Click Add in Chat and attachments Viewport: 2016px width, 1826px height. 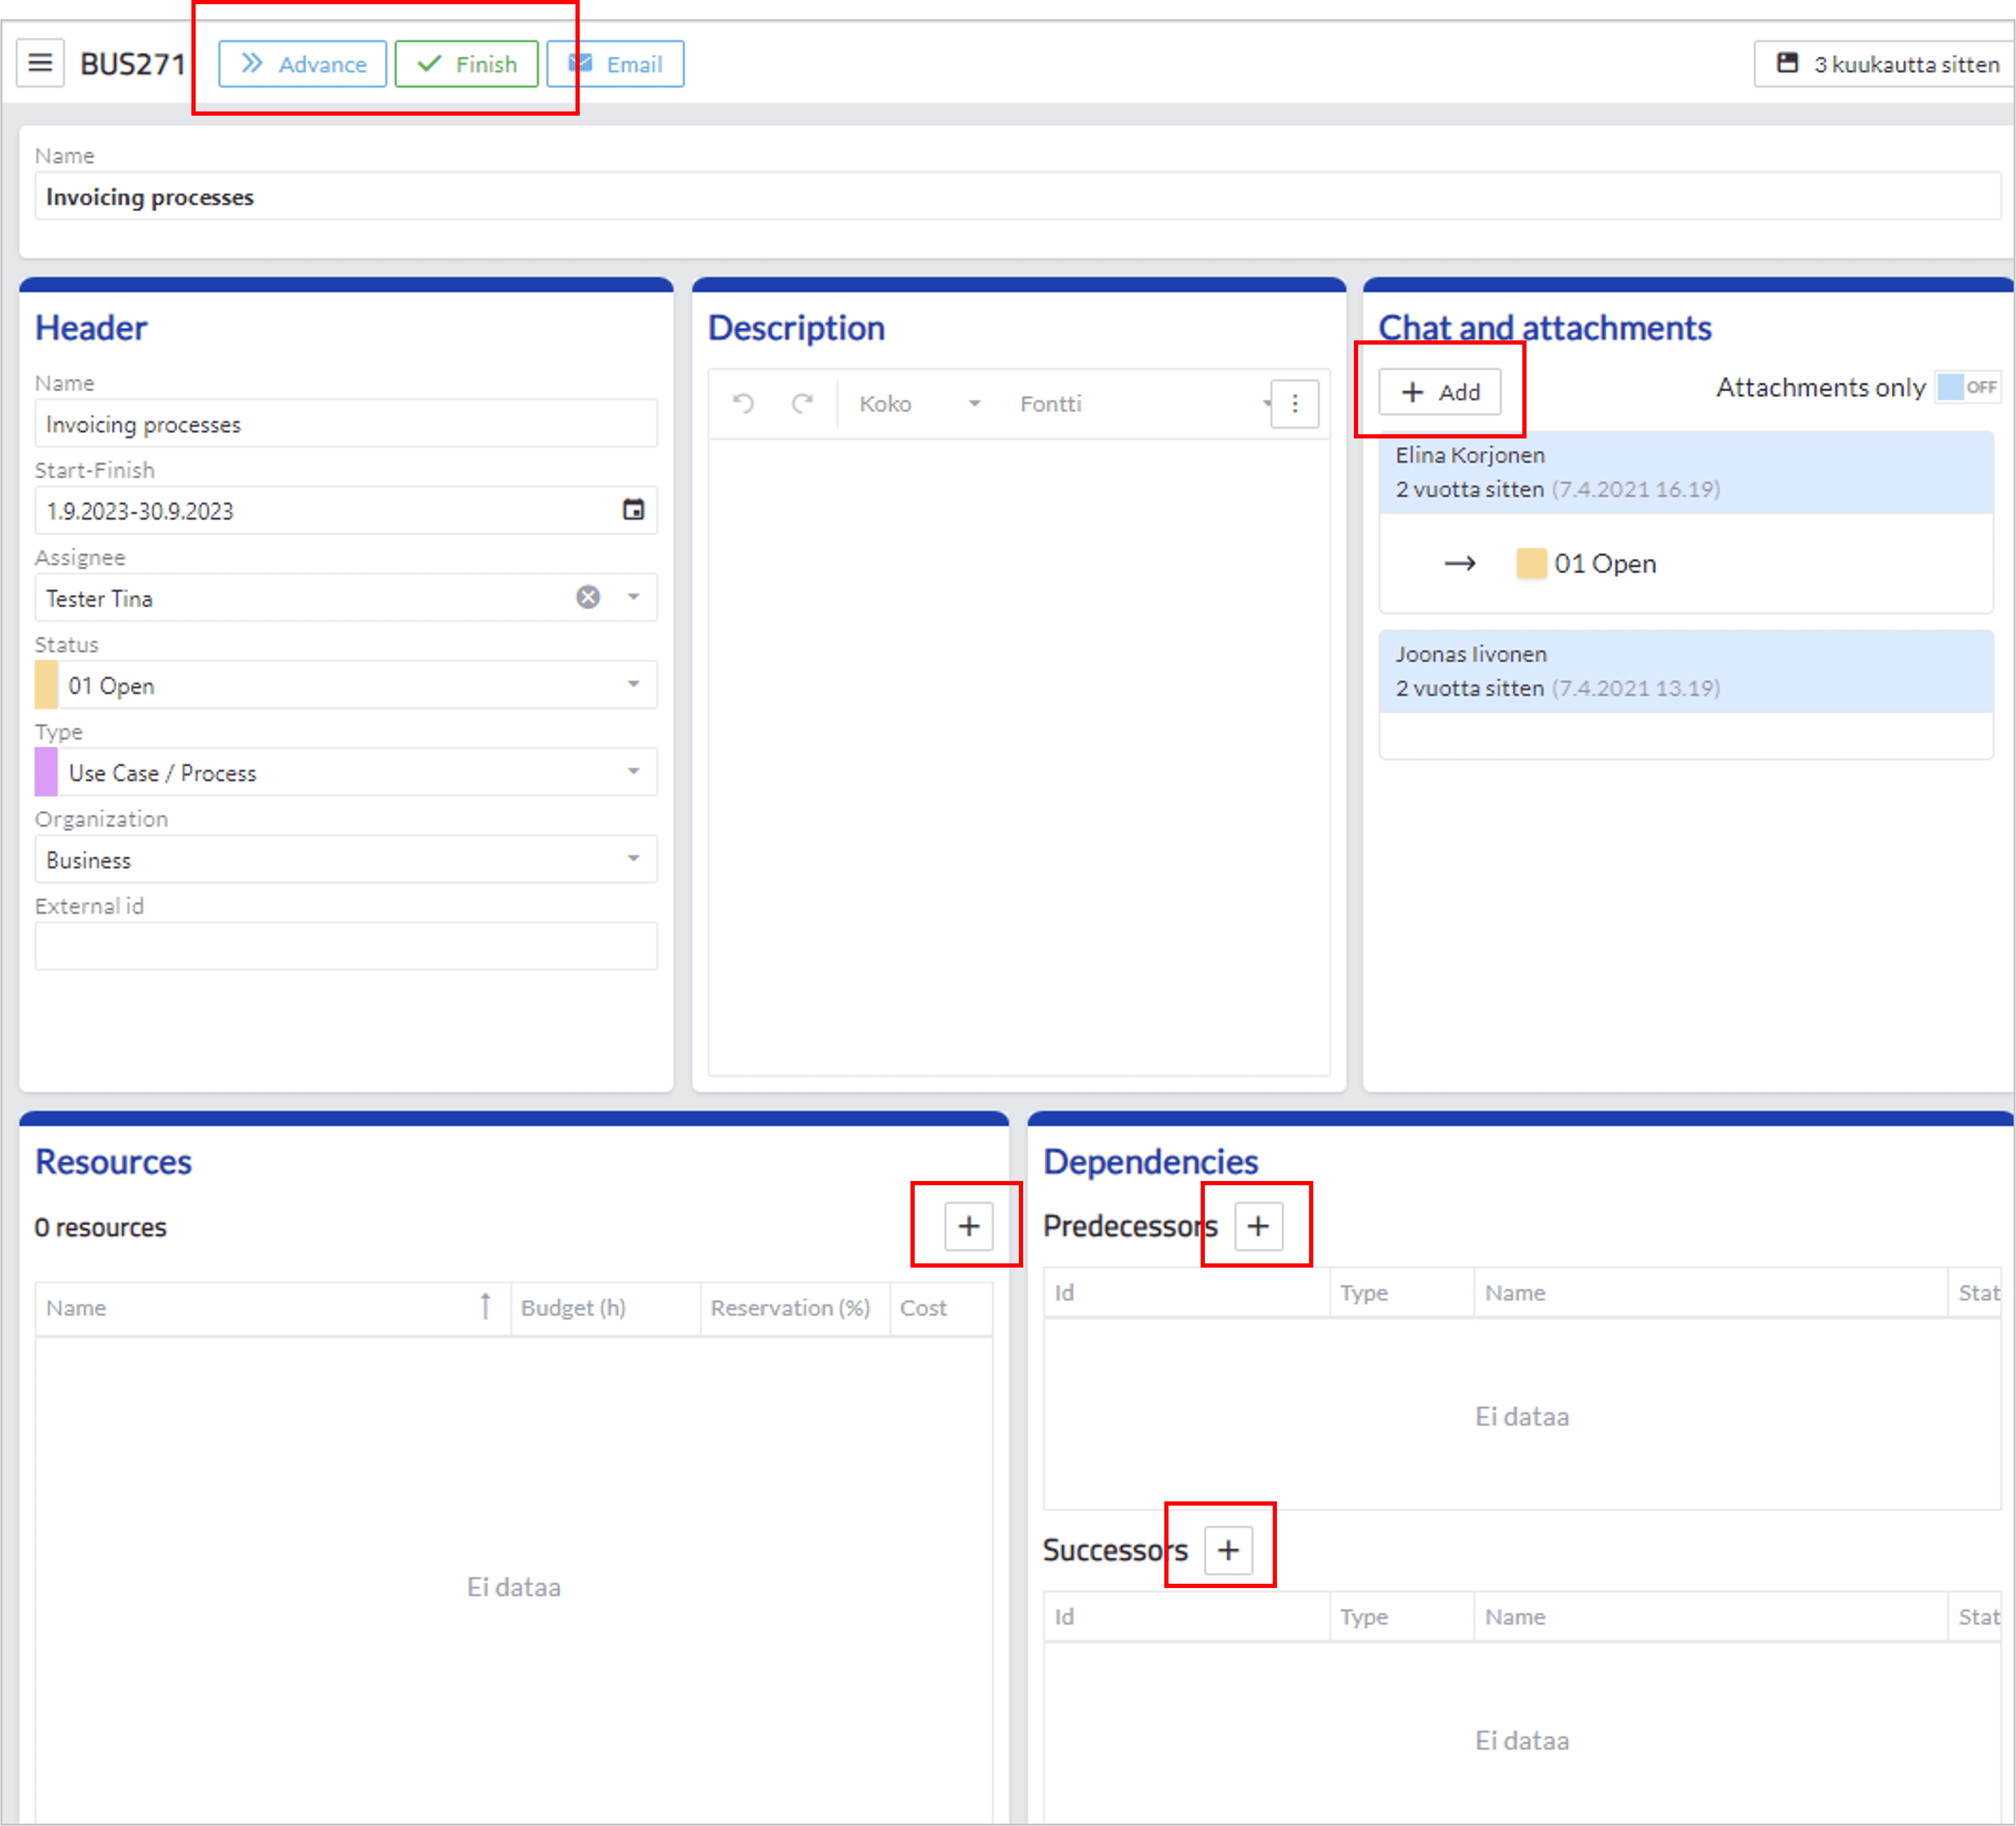1440,392
